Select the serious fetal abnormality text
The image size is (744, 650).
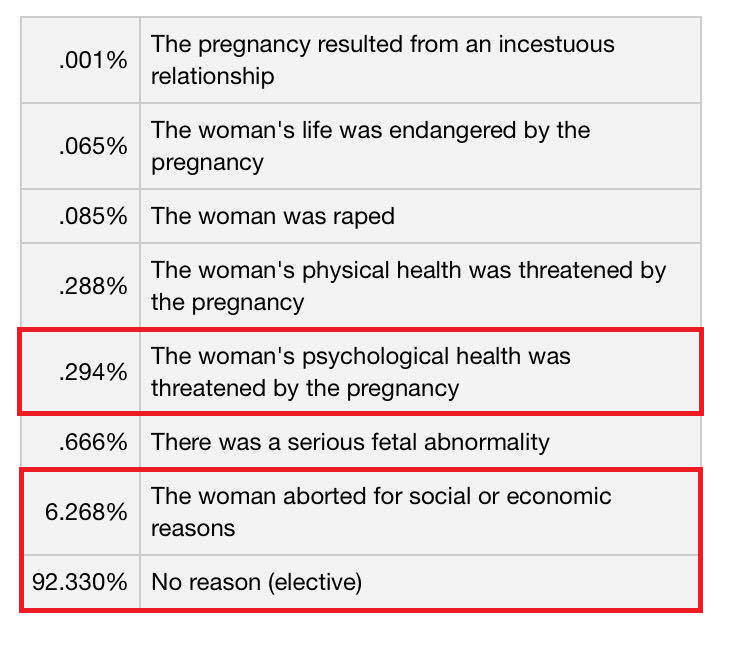click(x=350, y=442)
